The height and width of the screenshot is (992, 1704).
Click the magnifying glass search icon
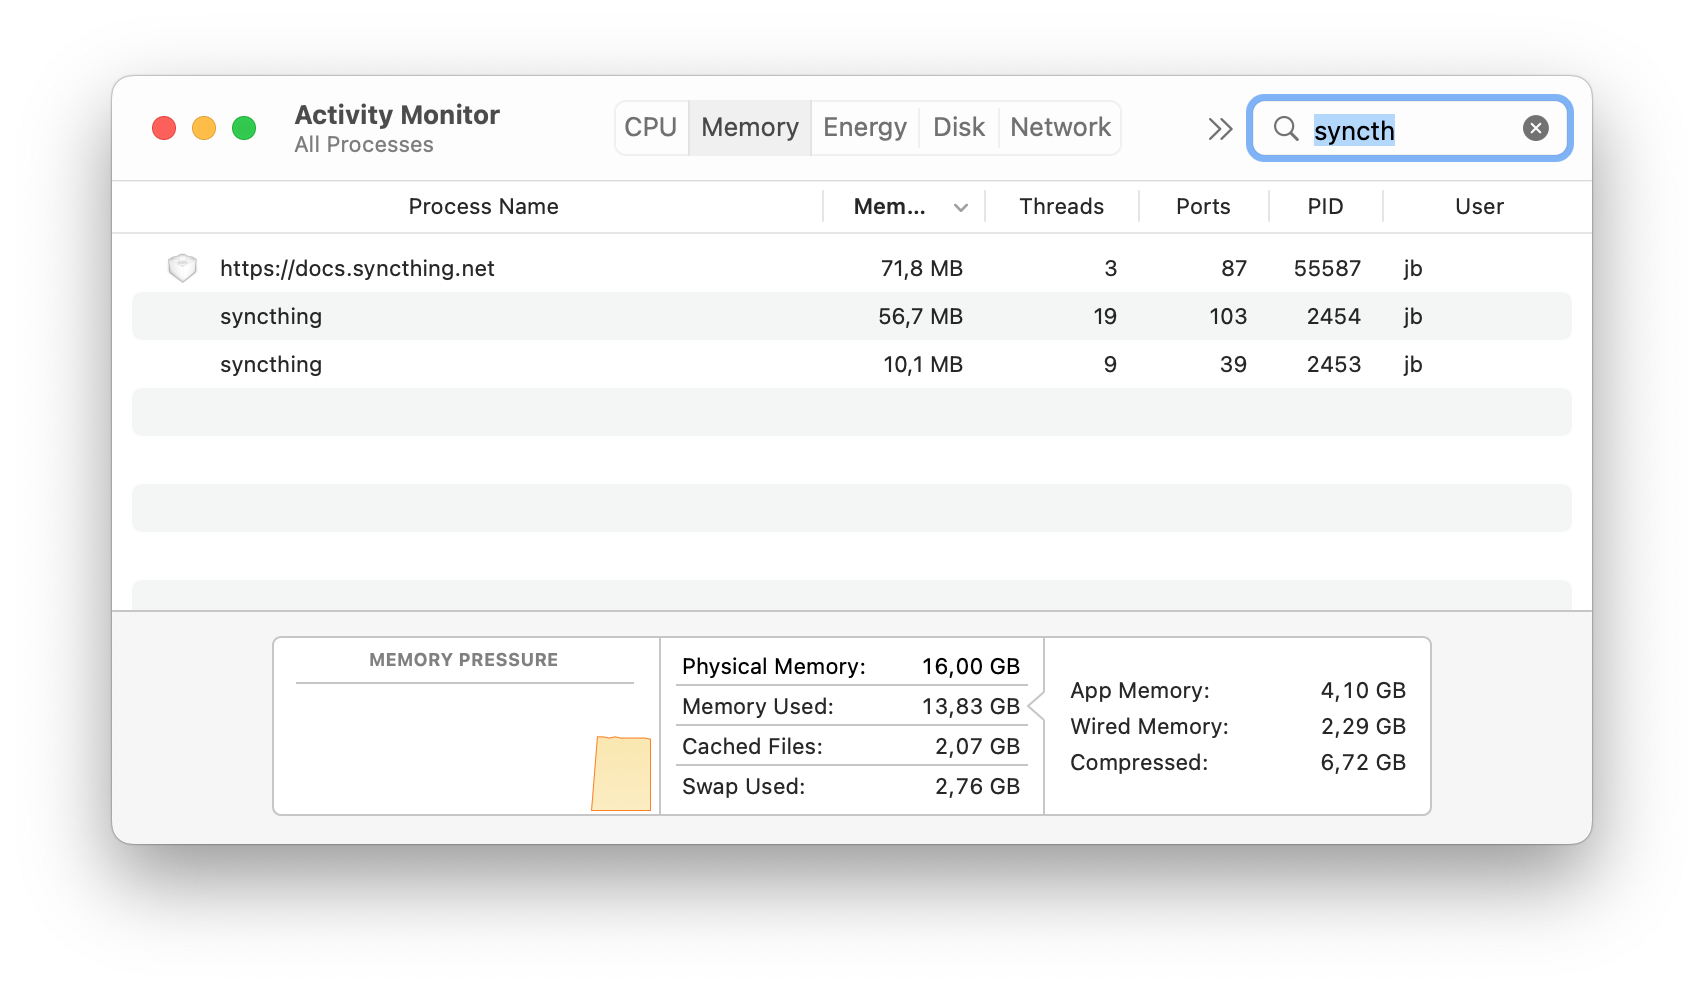coord(1286,128)
